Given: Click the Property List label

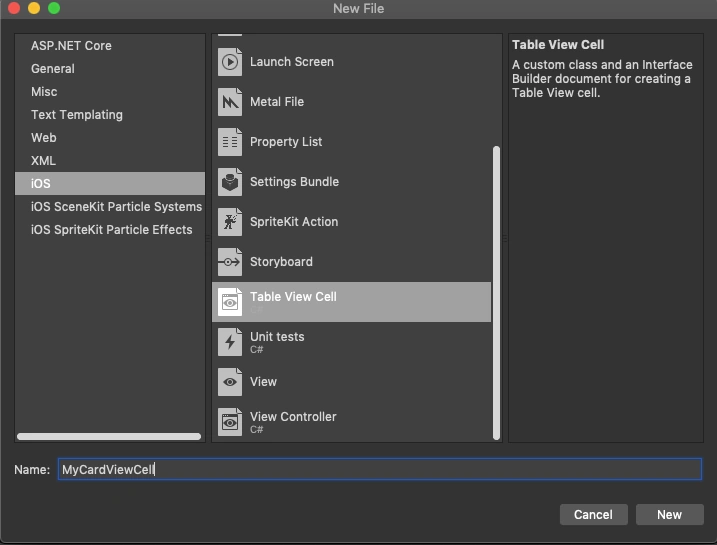Looking at the screenshot, I should (x=286, y=142).
